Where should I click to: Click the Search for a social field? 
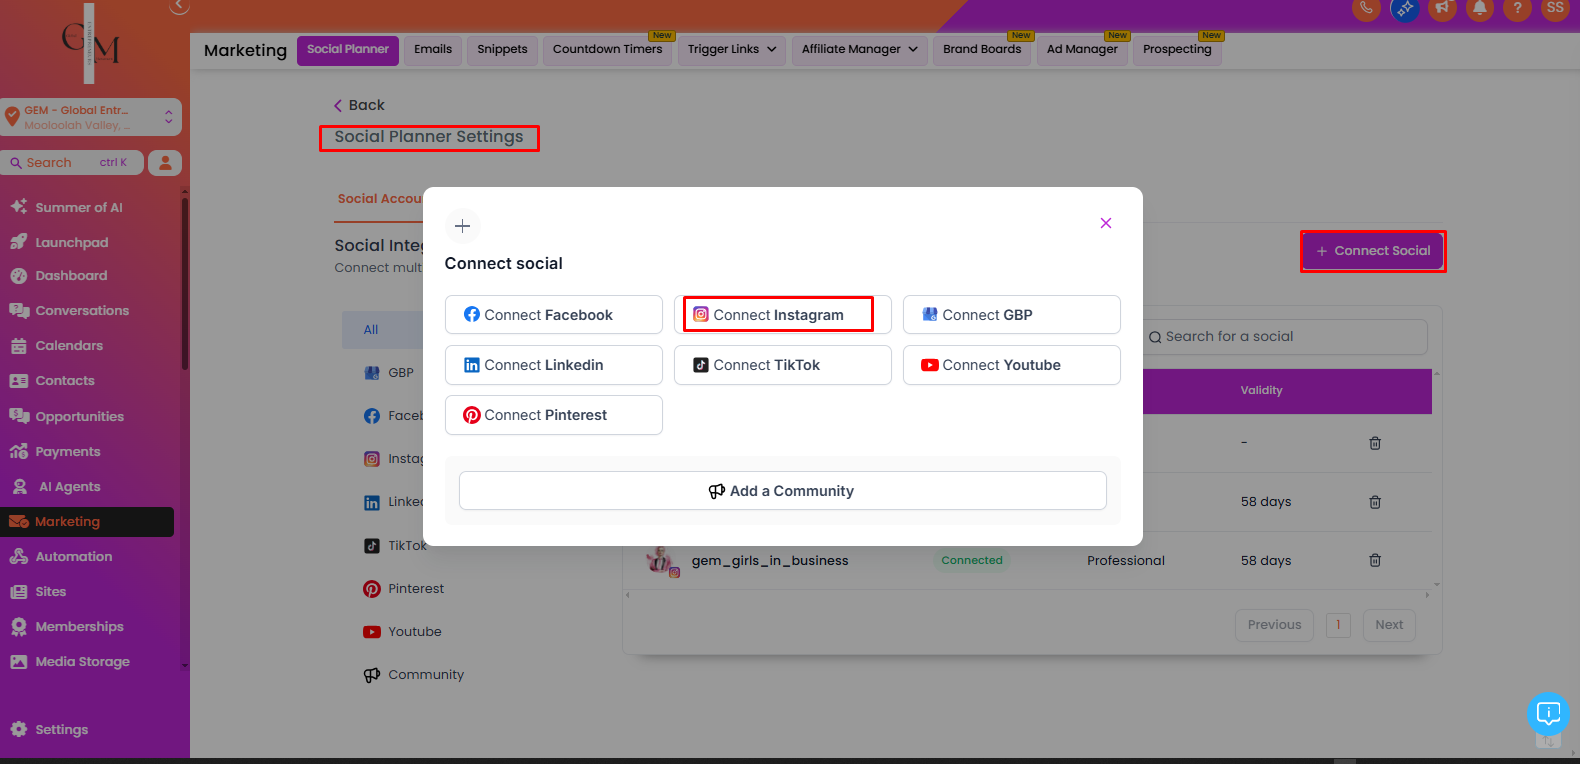coord(1283,337)
